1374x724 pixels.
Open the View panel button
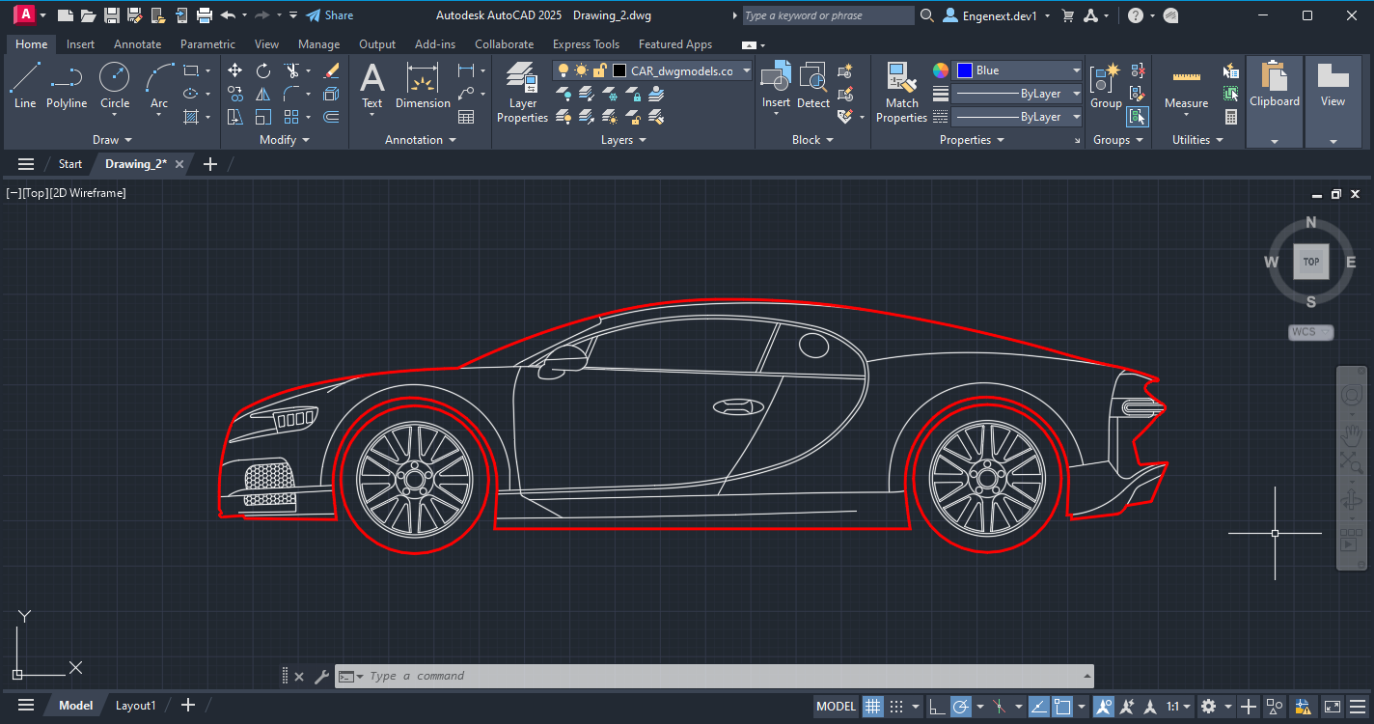[x=1333, y=101]
